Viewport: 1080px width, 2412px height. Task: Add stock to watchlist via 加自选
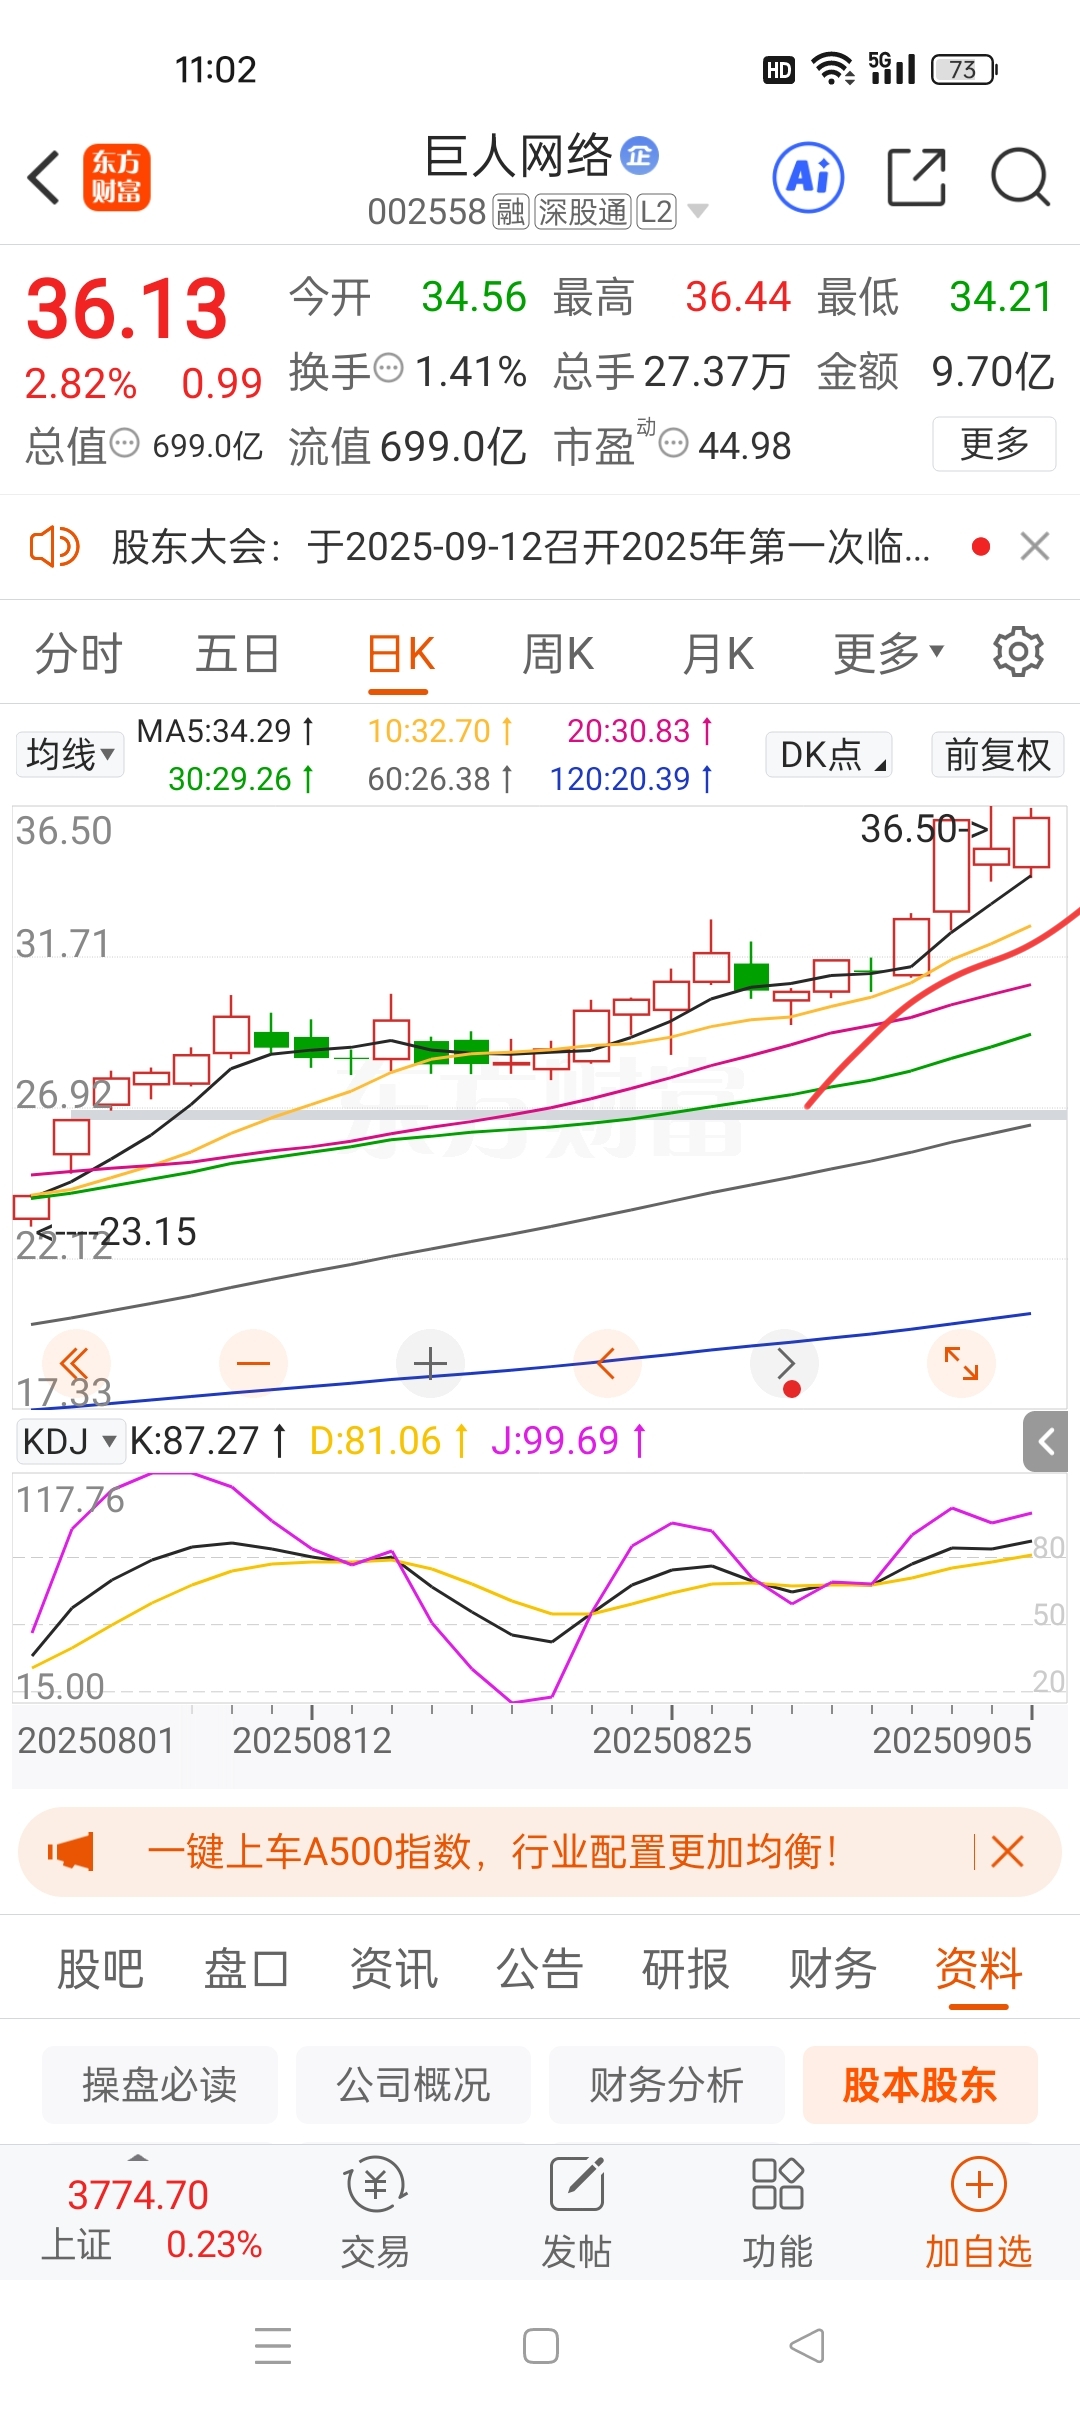click(x=978, y=2212)
